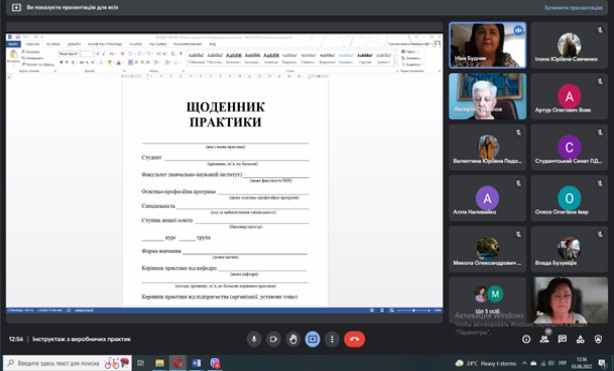Viewport: 614px width, 371px height.
Task: Select Алла Наливайко's avatar tile
Action: pos(488,198)
